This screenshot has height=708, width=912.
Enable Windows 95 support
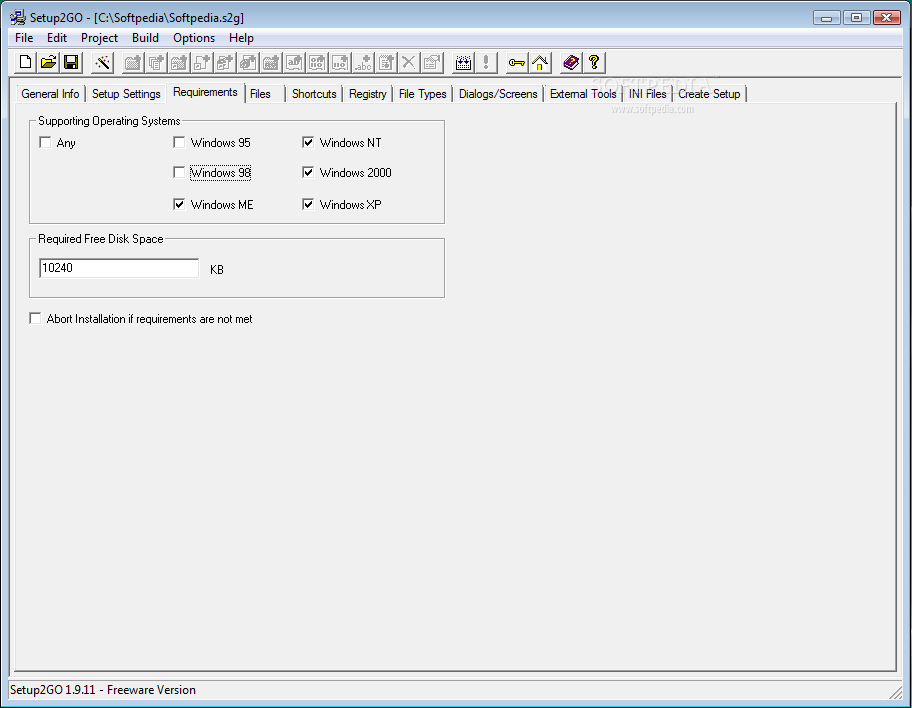coord(179,143)
